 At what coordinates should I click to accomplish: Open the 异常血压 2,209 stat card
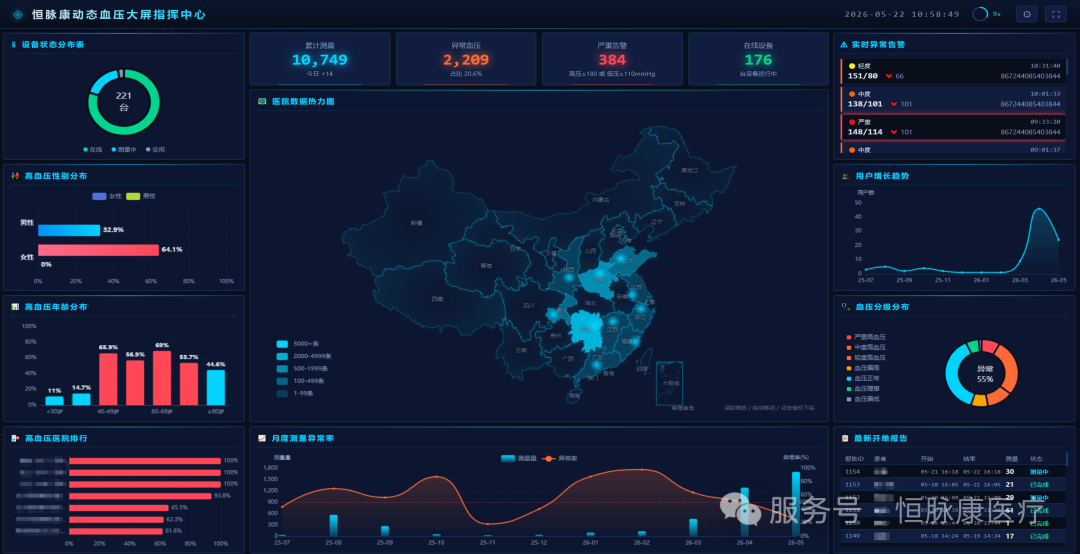point(466,59)
